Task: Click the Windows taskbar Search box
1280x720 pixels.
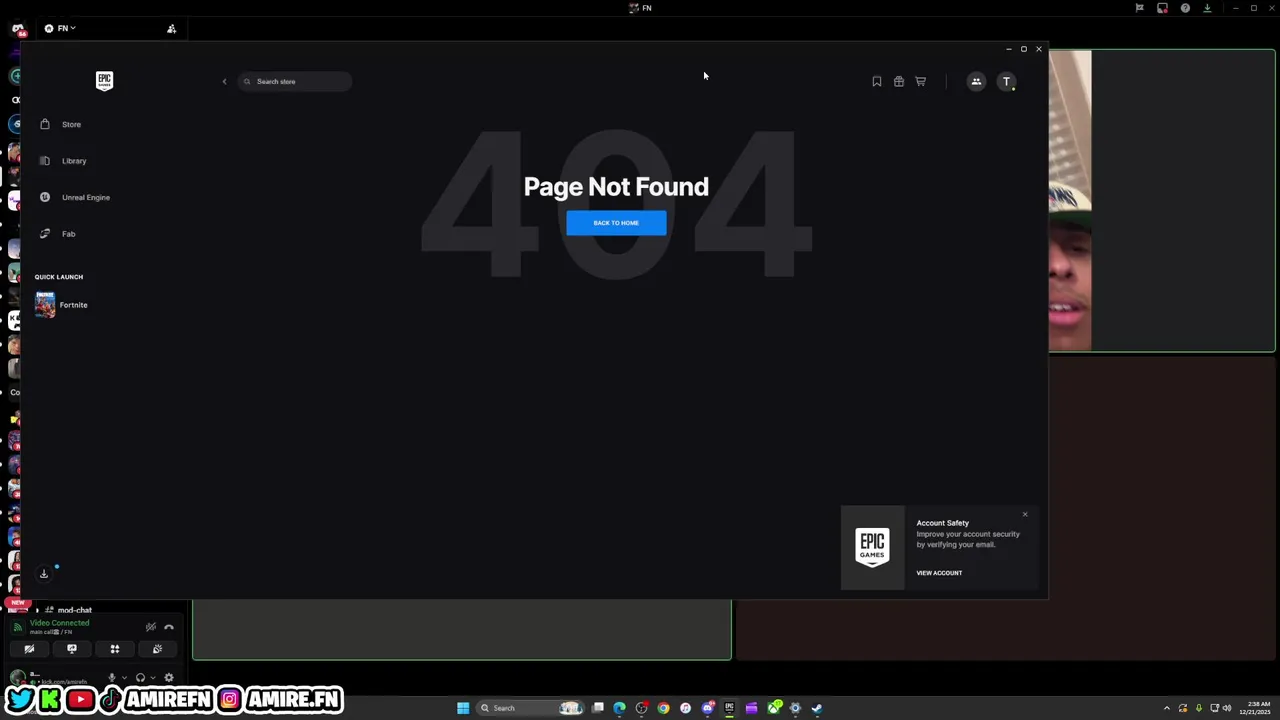Action: pyautogui.click(x=529, y=708)
